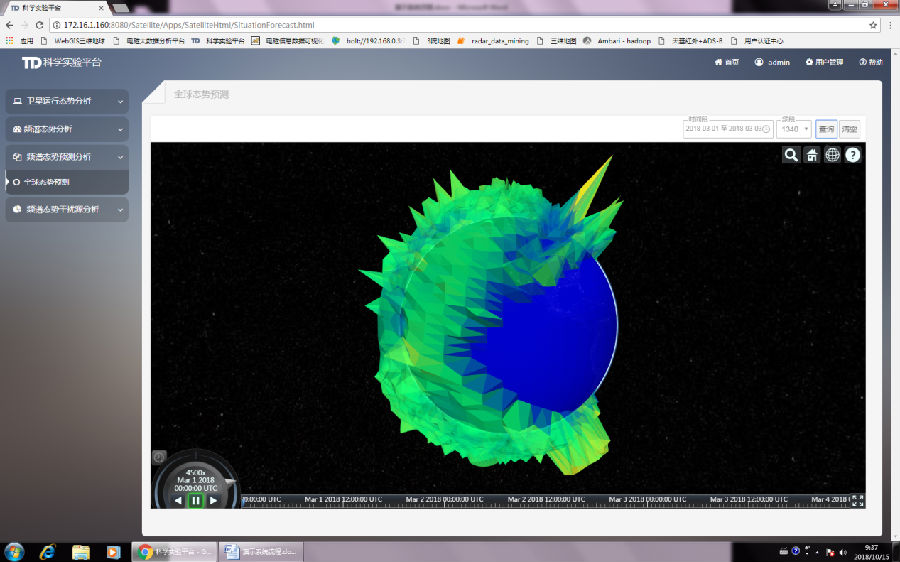Viewport: 900px width, 562px height.
Task: Open the Cesium geocoder search icon
Action: pyautogui.click(x=791, y=155)
